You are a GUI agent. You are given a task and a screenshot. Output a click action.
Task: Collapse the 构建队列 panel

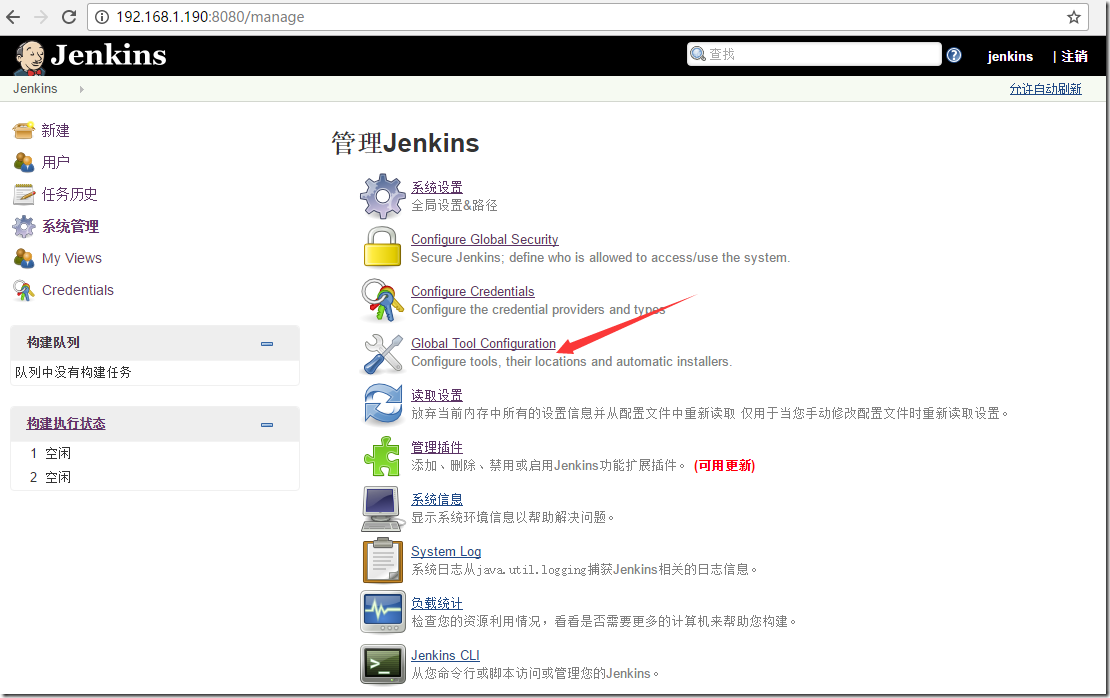coord(267,343)
